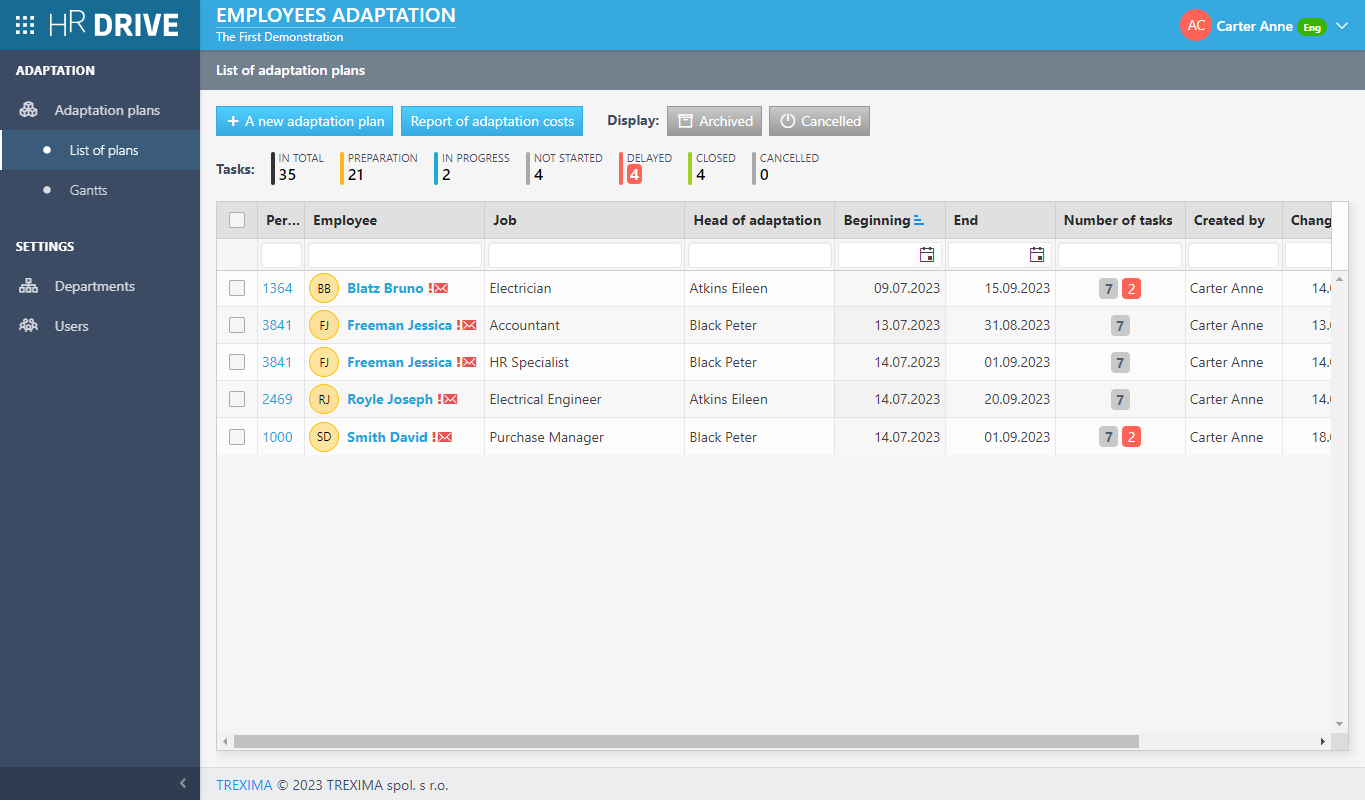The width and height of the screenshot is (1365, 800).
Task: Collapse the sidebar with the left chevron
Action: click(182, 783)
